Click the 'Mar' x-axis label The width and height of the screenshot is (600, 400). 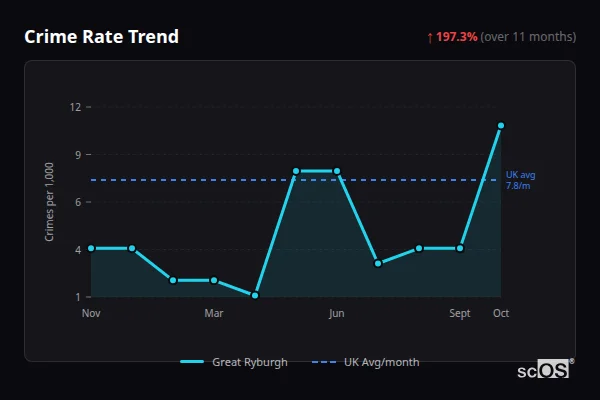214,313
